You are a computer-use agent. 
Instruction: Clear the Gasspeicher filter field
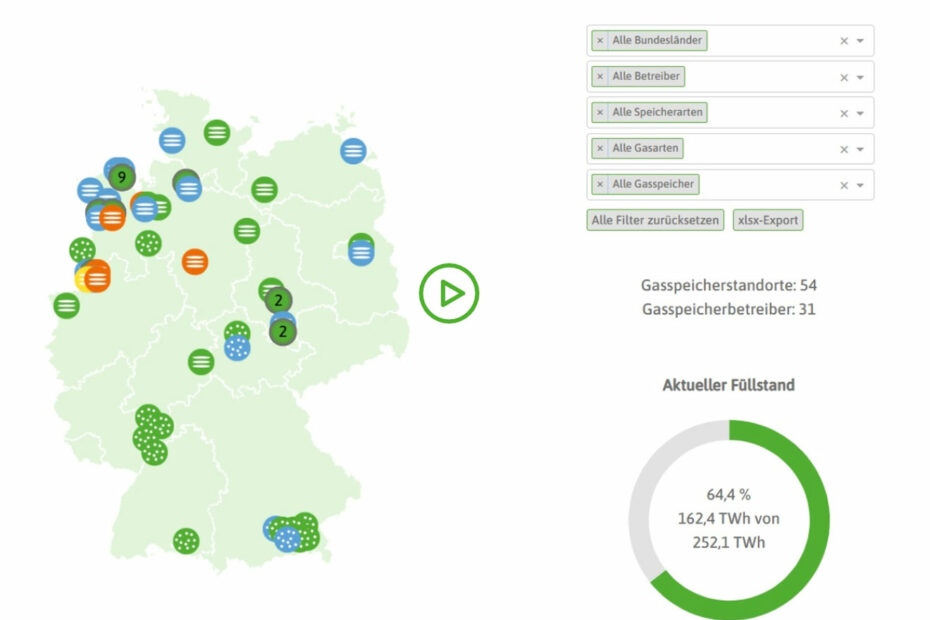pyautogui.click(x=843, y=186)
